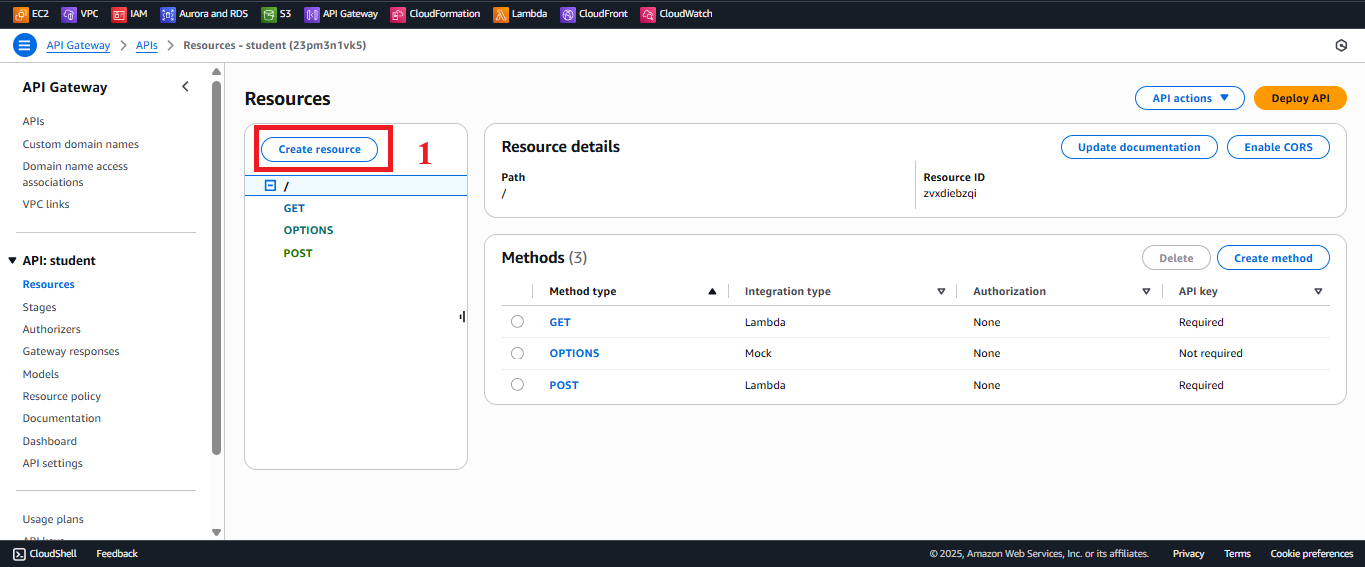
Task: Click the Create method button
Action: point(1273,258)
